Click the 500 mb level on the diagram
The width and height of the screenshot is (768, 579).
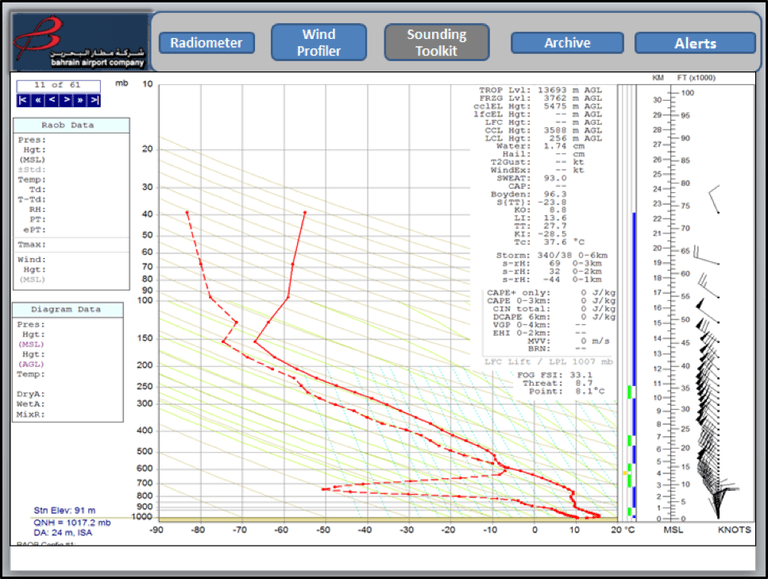point(145,452)
